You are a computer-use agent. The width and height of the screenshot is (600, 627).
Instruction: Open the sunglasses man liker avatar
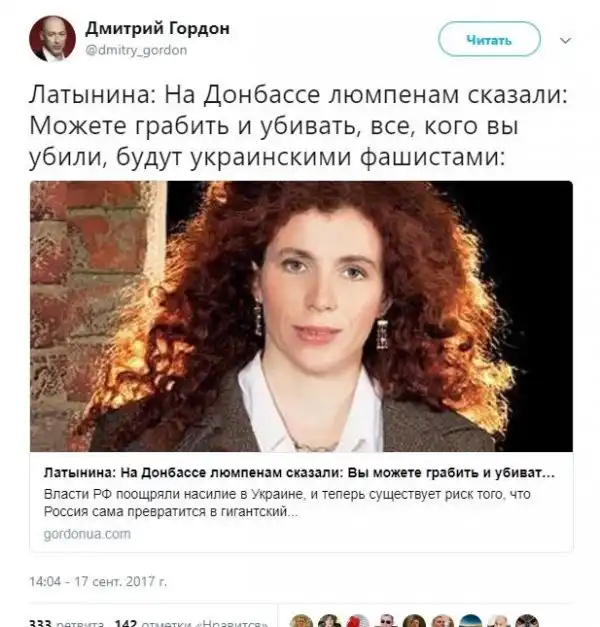386,621
